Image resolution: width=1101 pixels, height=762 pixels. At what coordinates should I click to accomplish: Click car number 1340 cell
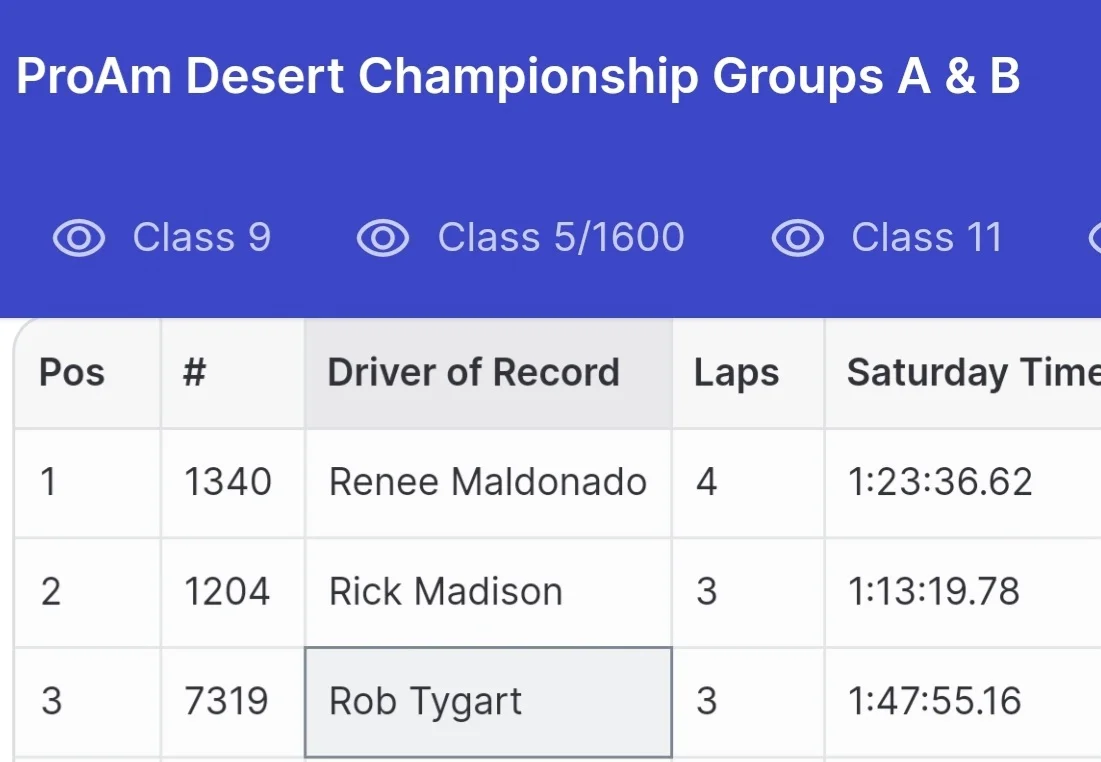tap(228, 482)
